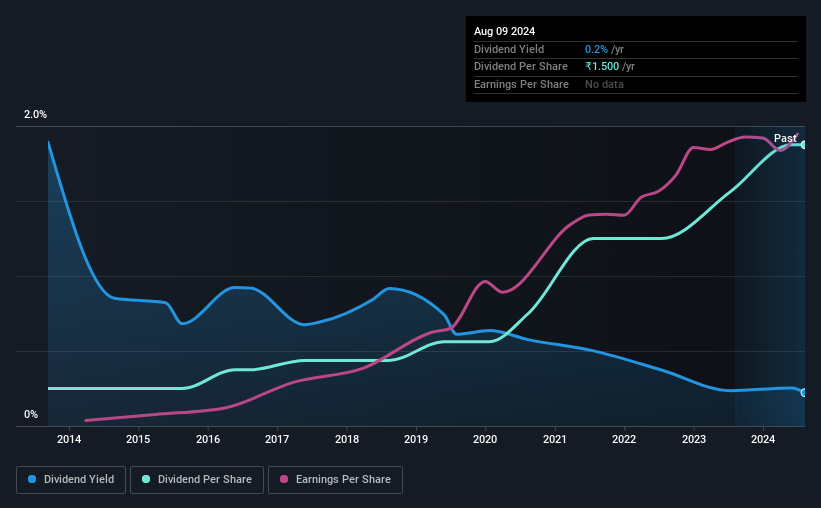Screen dimensions: 821x508
Task: Select the 2024 x-axis label
Action: [763, 439]
